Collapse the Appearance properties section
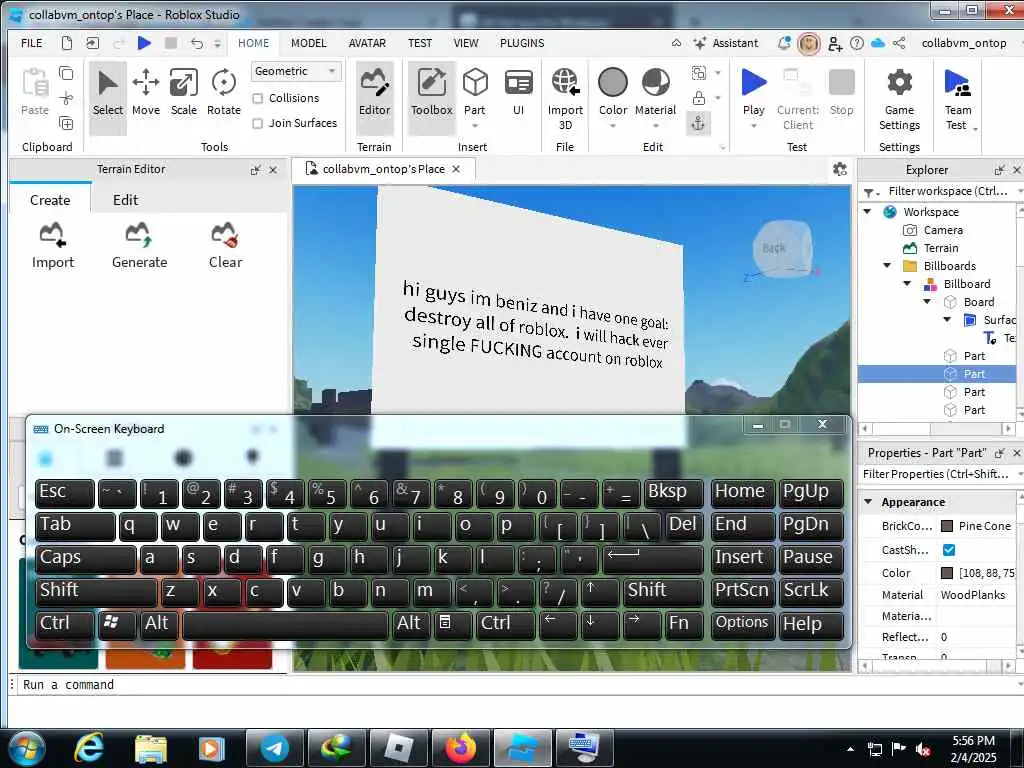Viewport: 1024px width, 768px height. point(868,502)
